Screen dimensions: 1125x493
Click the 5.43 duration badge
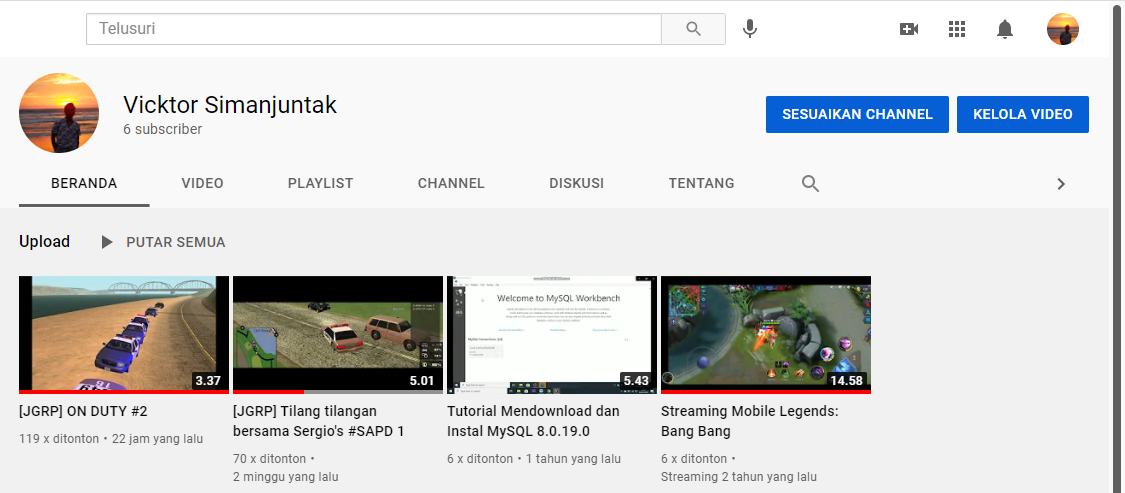coord(636,380)
